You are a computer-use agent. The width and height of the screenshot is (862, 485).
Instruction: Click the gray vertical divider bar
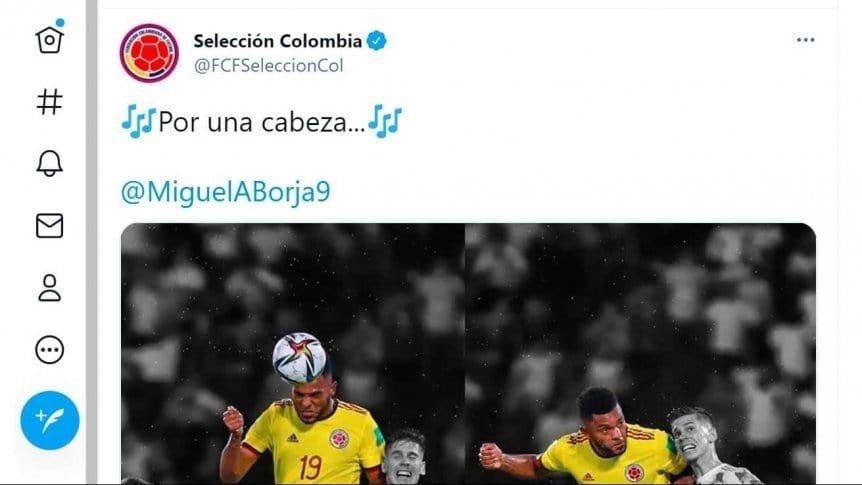point(92,242)
